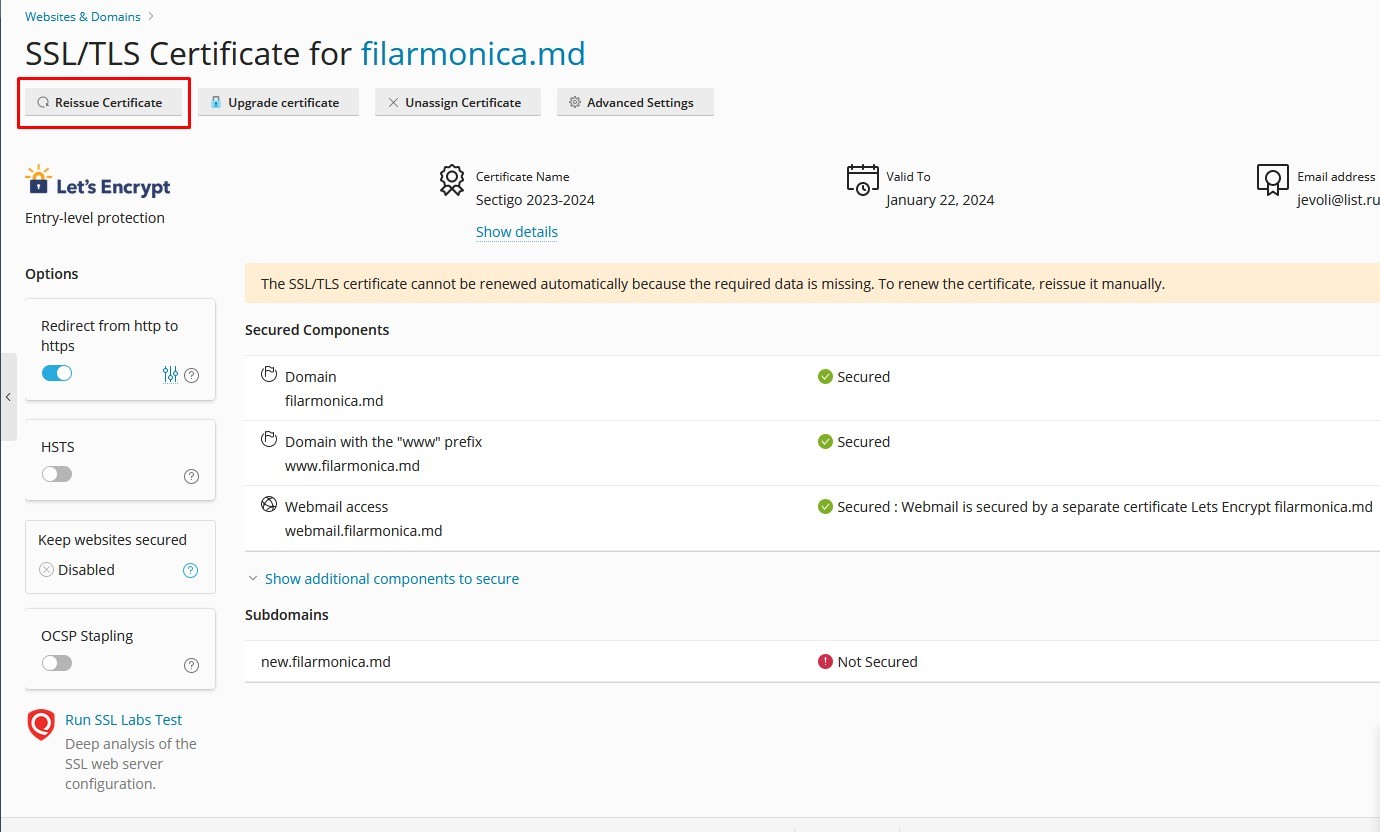Click the Reissue Certificate button

pyautogui.click(x=103, y=102)
